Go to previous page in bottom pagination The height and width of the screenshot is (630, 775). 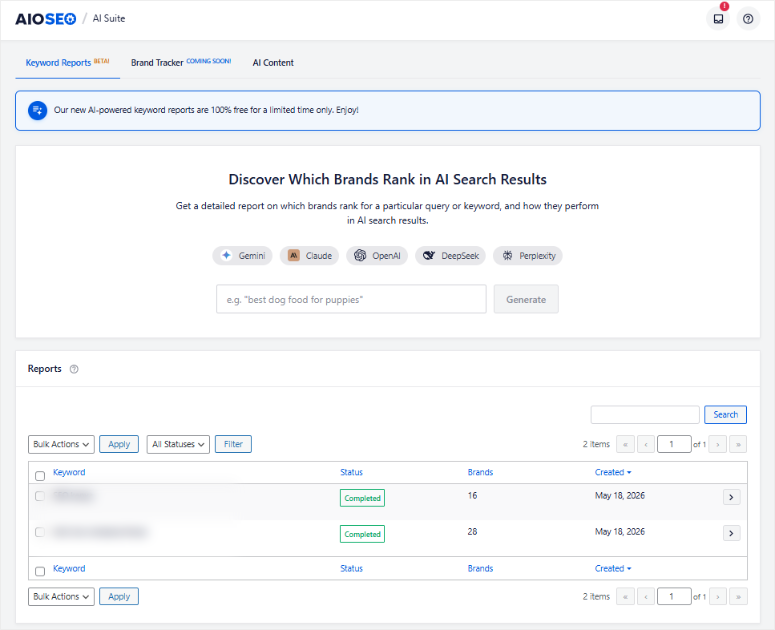[646, 596]
